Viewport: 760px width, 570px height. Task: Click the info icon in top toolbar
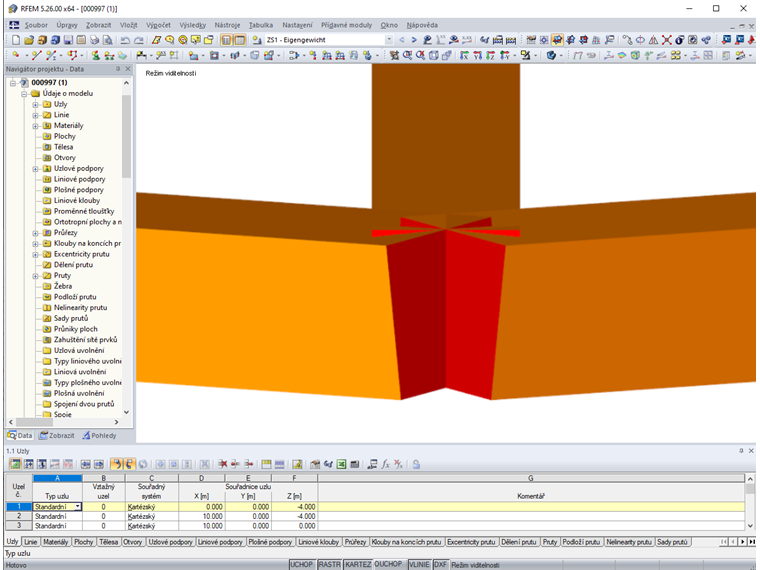(x=679, y=40)
